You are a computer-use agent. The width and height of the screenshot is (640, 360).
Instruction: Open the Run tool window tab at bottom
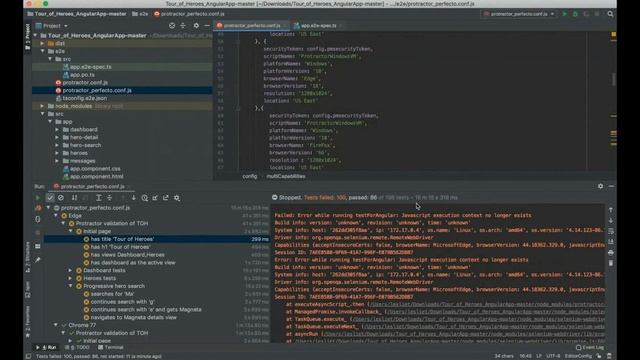(x=47, y=347)
